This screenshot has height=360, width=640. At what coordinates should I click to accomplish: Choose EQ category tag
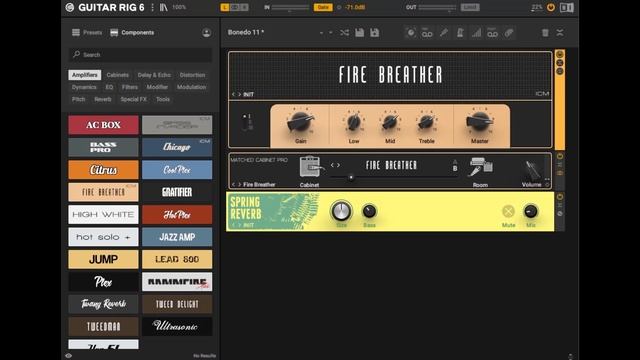109,87
